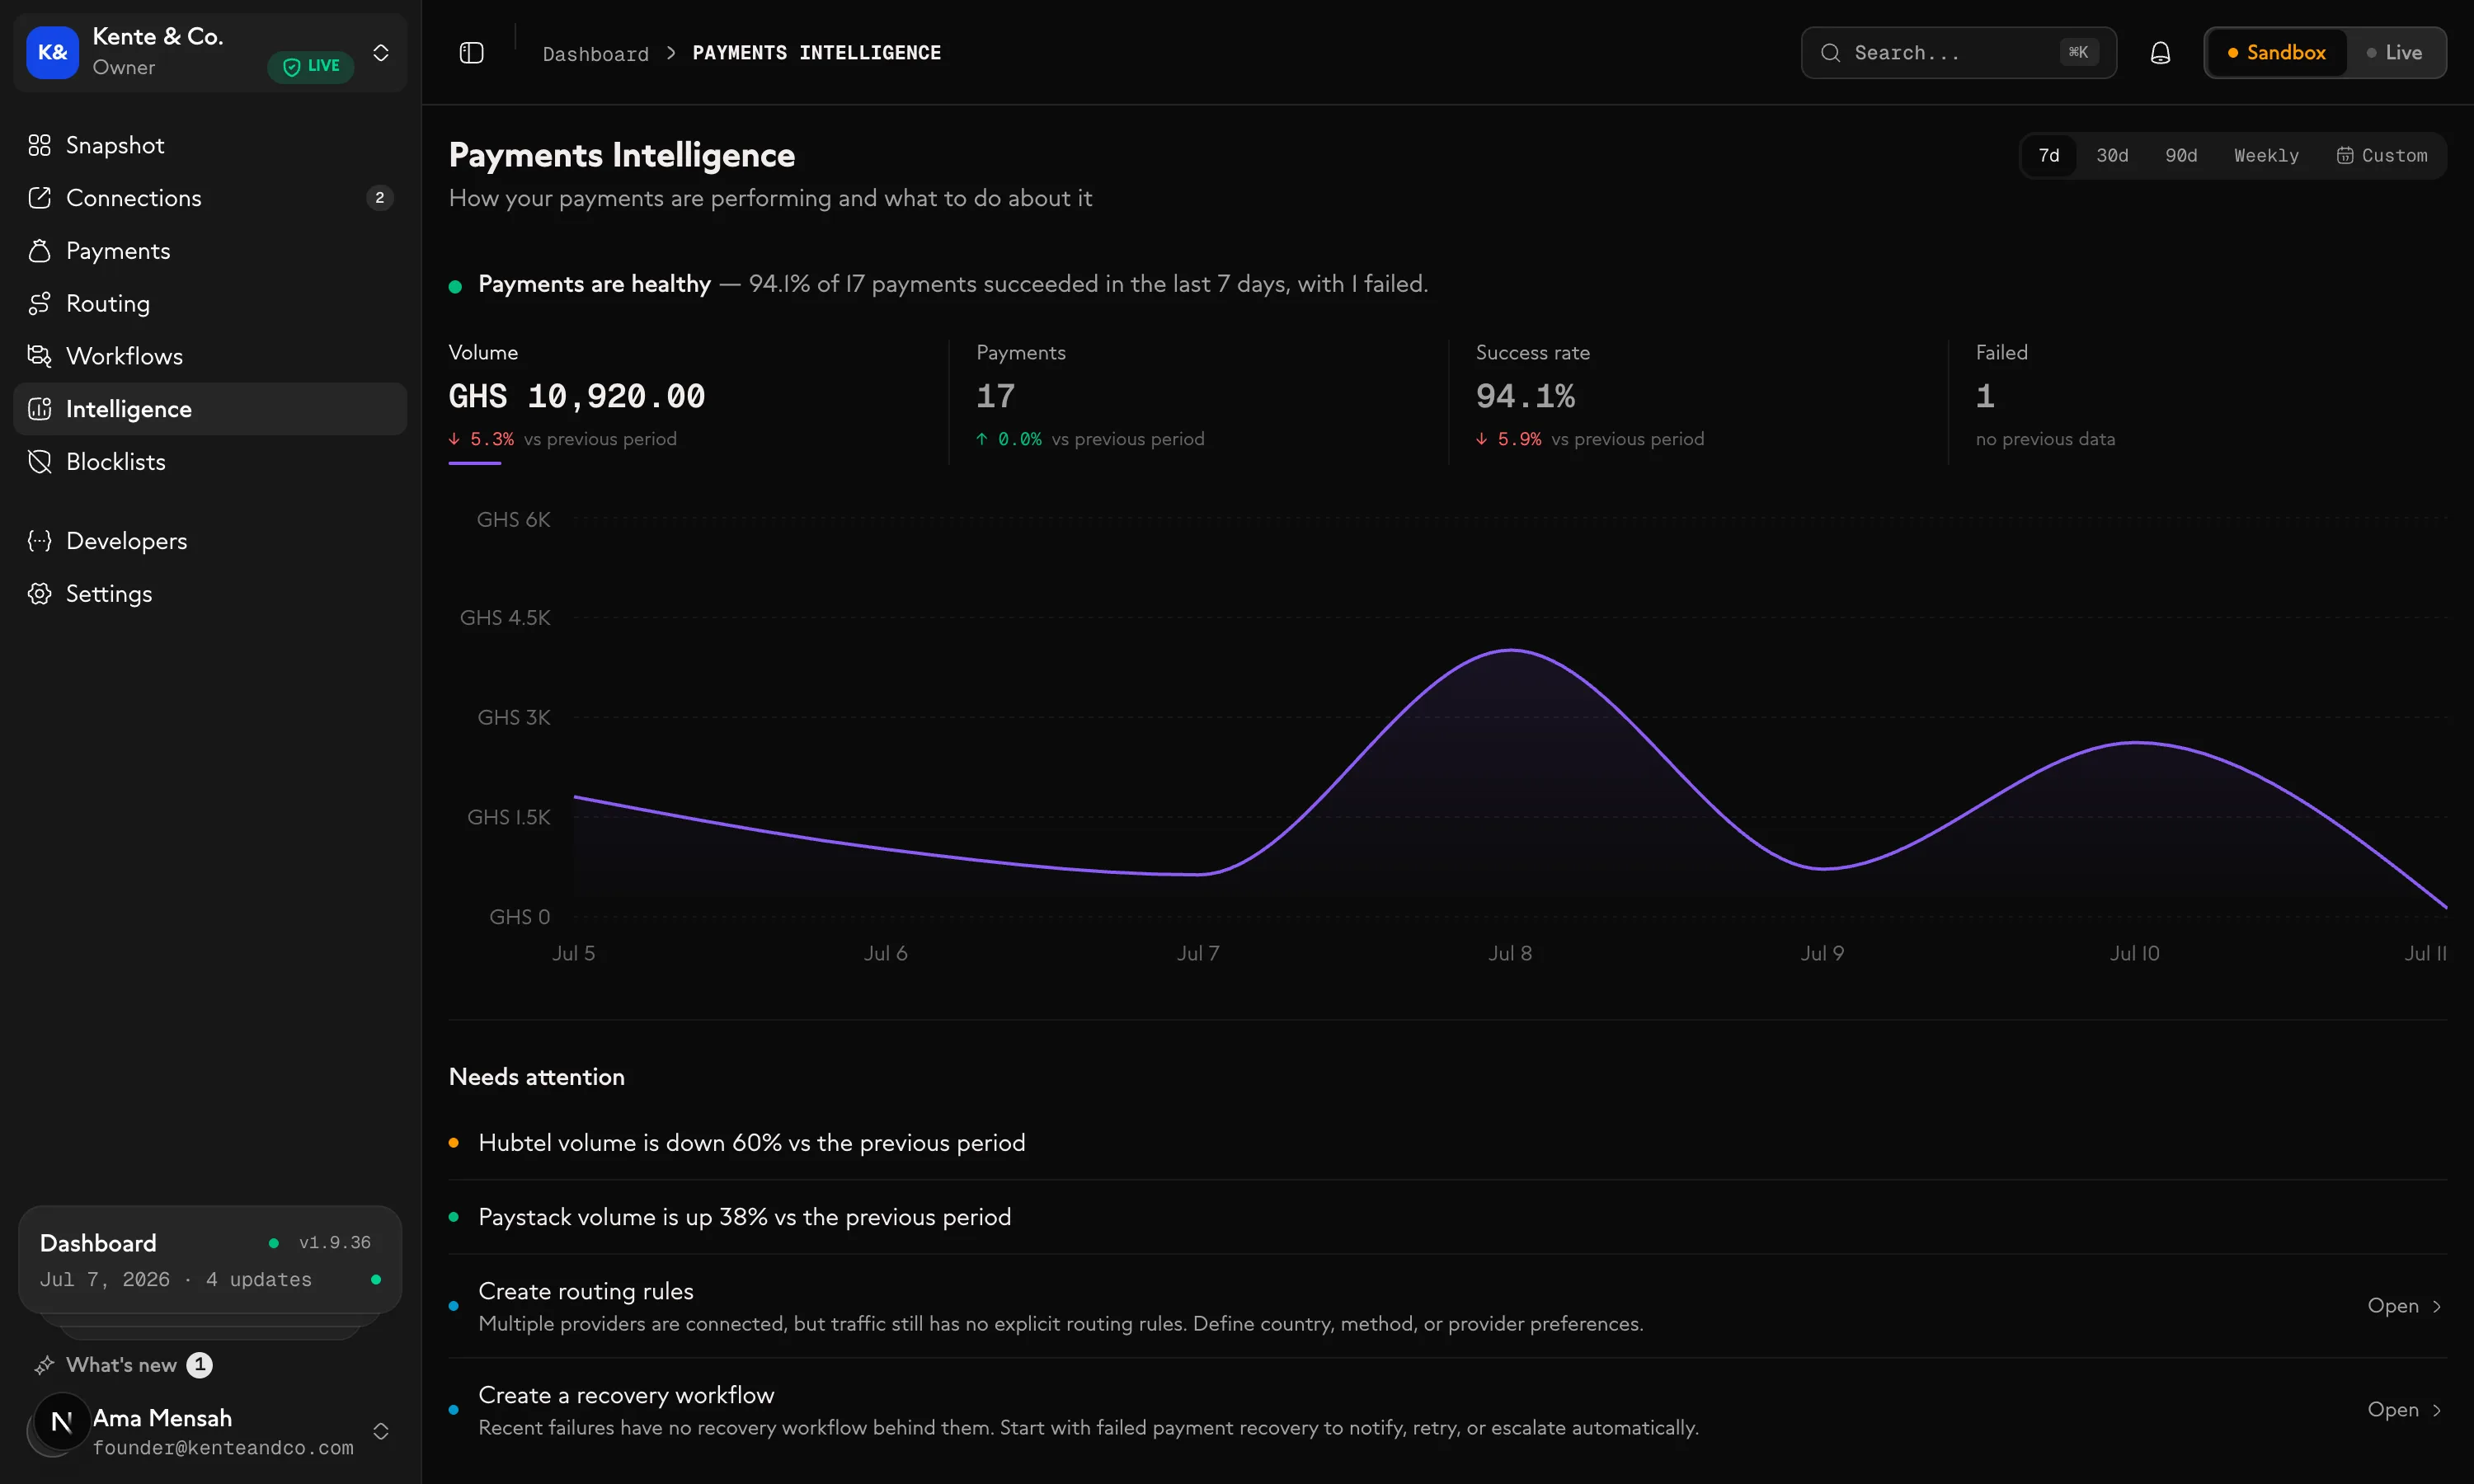Screen dimensions: 2474x1484
Task: Click the What's new sparkle icon
Action: click(44, 1365)
